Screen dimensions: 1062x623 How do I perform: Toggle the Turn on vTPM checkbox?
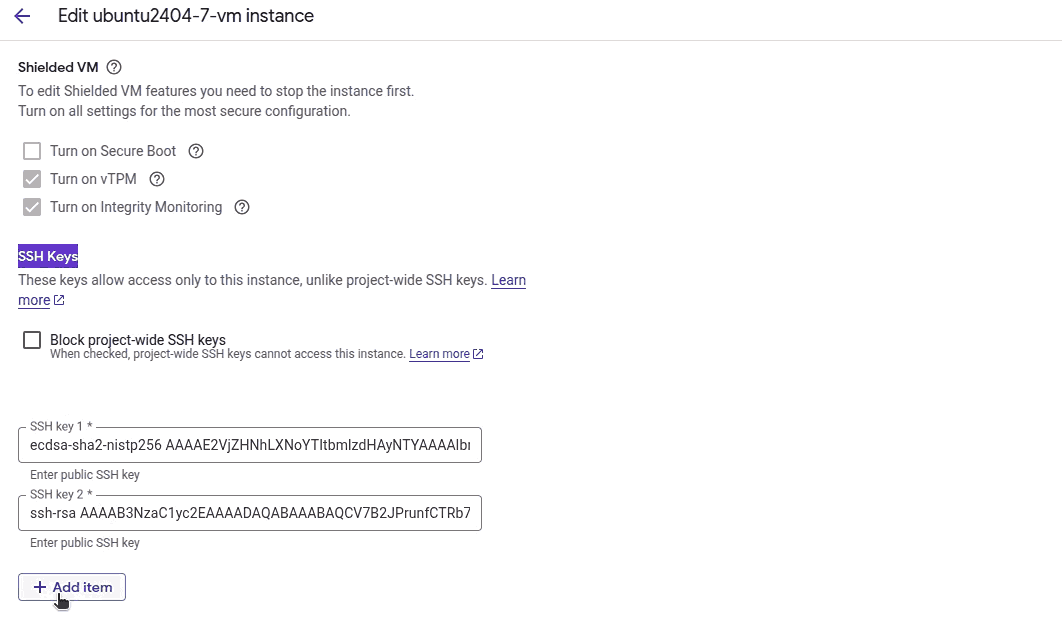(x=32, y=179)
